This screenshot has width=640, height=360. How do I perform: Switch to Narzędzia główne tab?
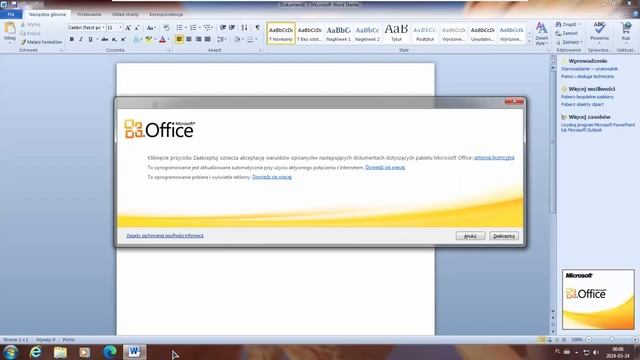click(47, 14)
